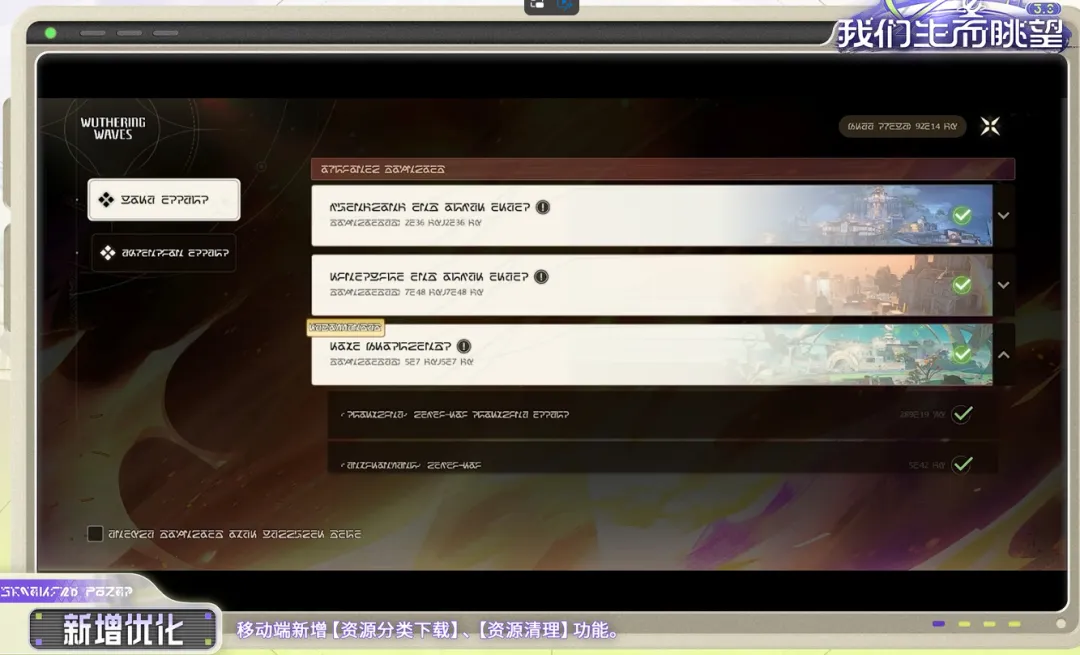Select the last yellow page indicator dot
The height and width of the screenshot is (655, 1080).
1015,624
